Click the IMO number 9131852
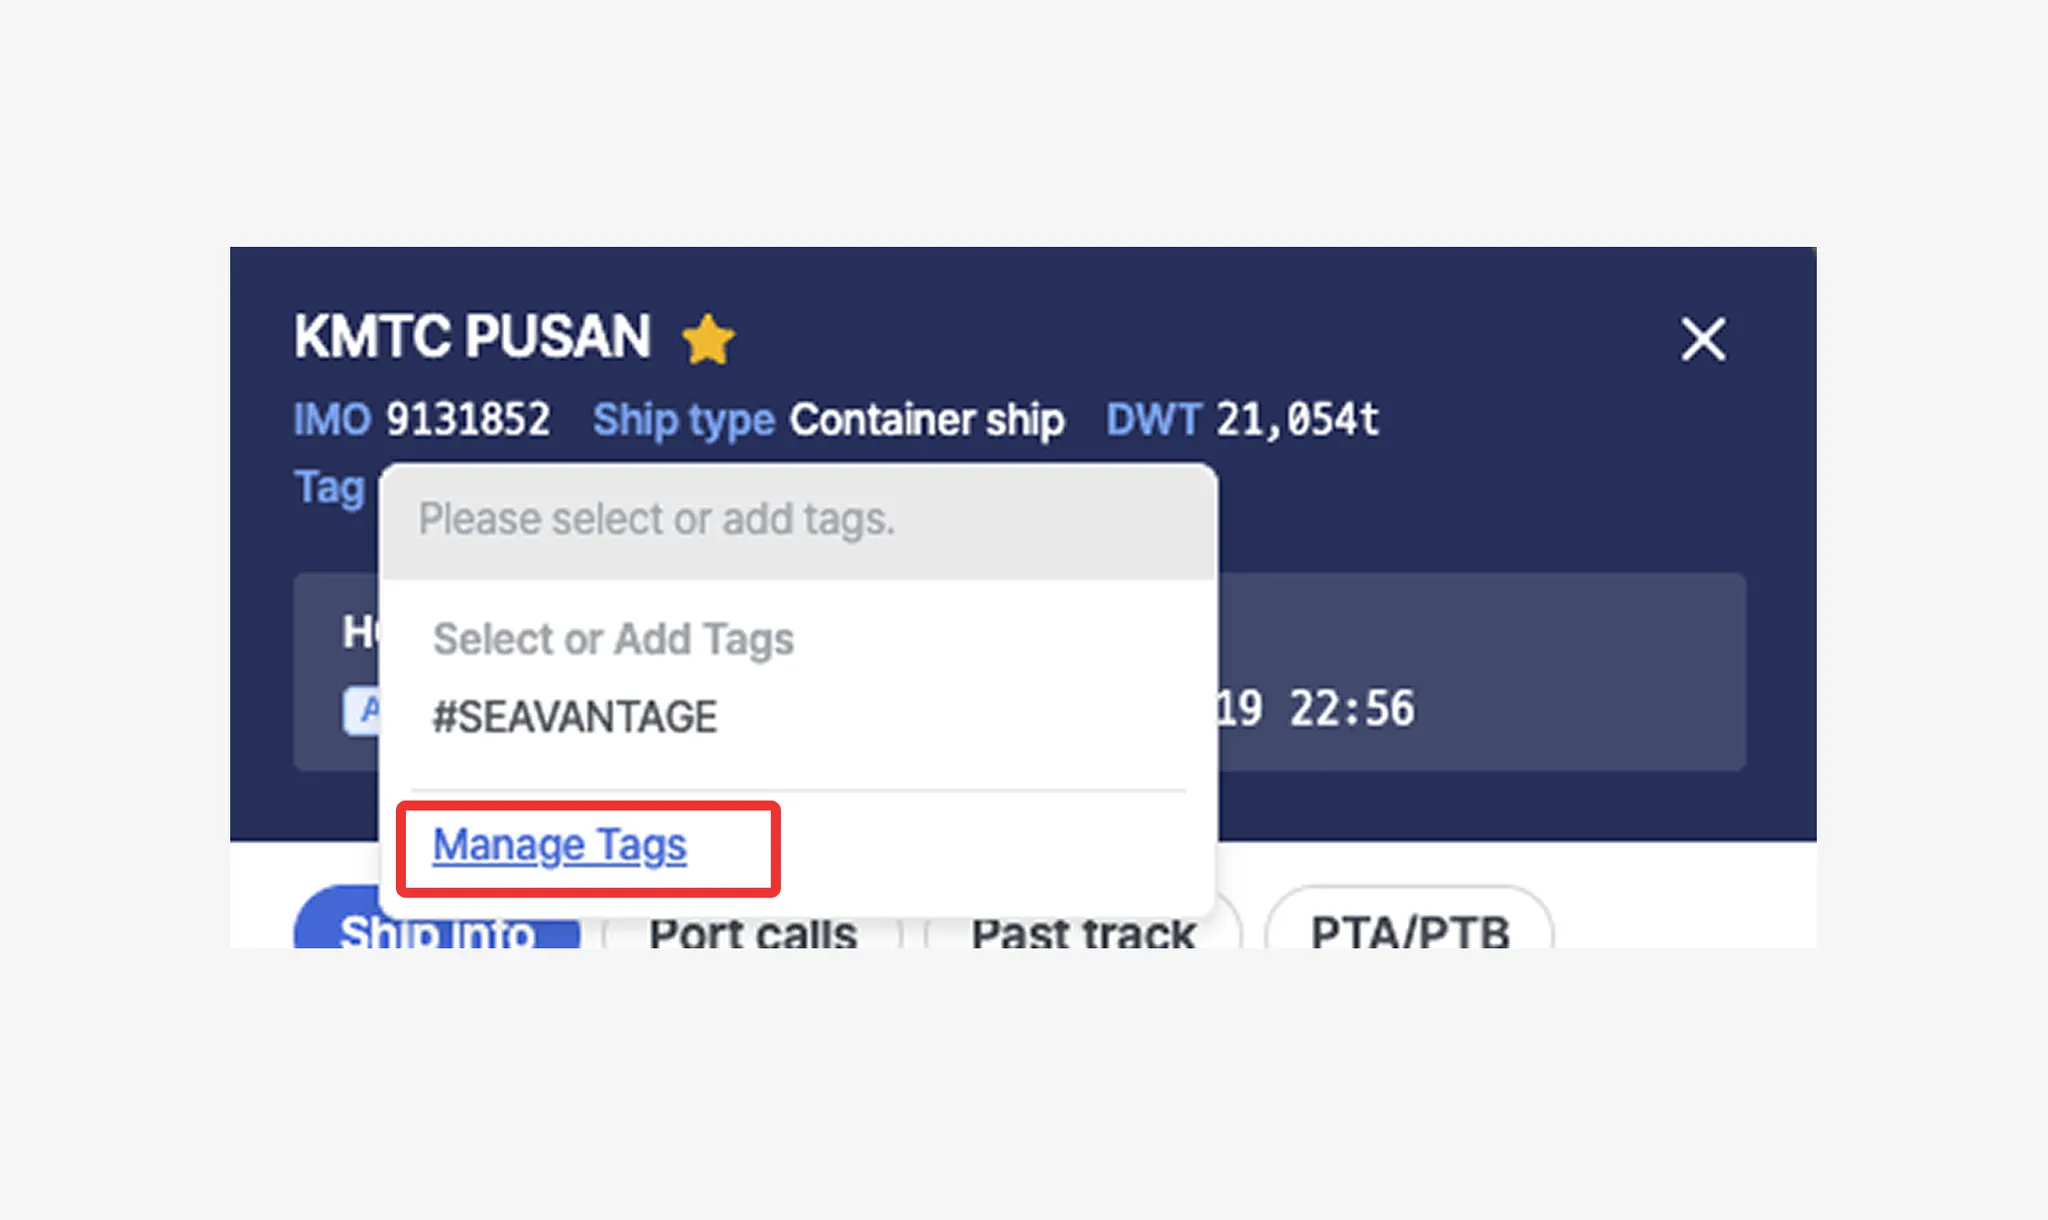 (x=468, y=420)
